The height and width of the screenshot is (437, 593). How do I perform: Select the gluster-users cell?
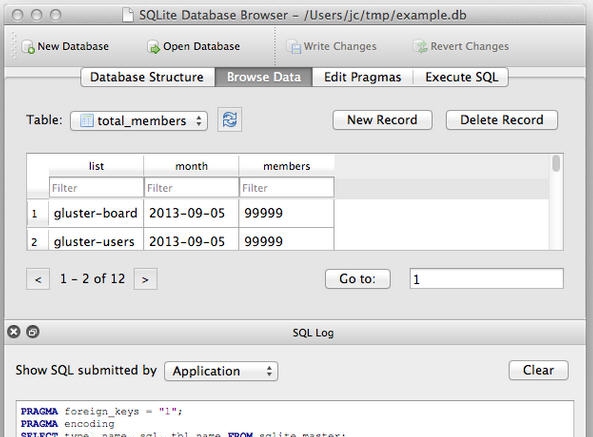click(96, 240)
